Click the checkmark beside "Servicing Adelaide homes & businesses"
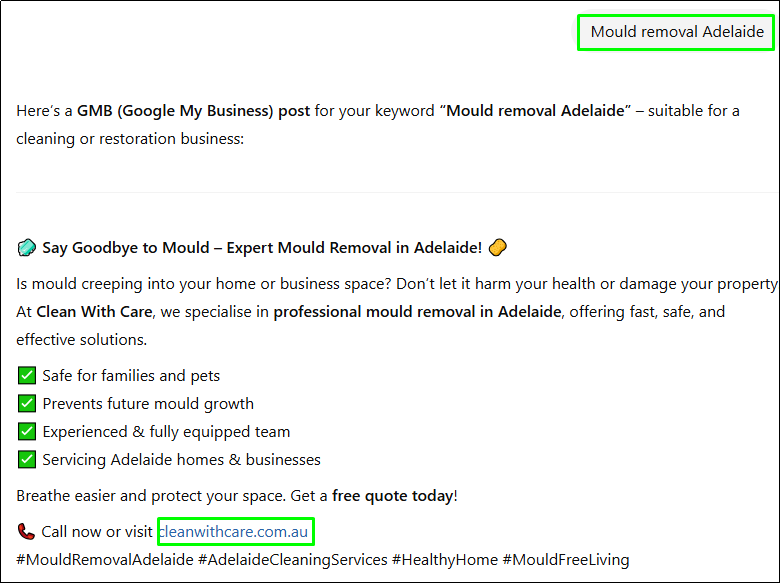The height and width of the screenshot is (583, 780). 27,460
